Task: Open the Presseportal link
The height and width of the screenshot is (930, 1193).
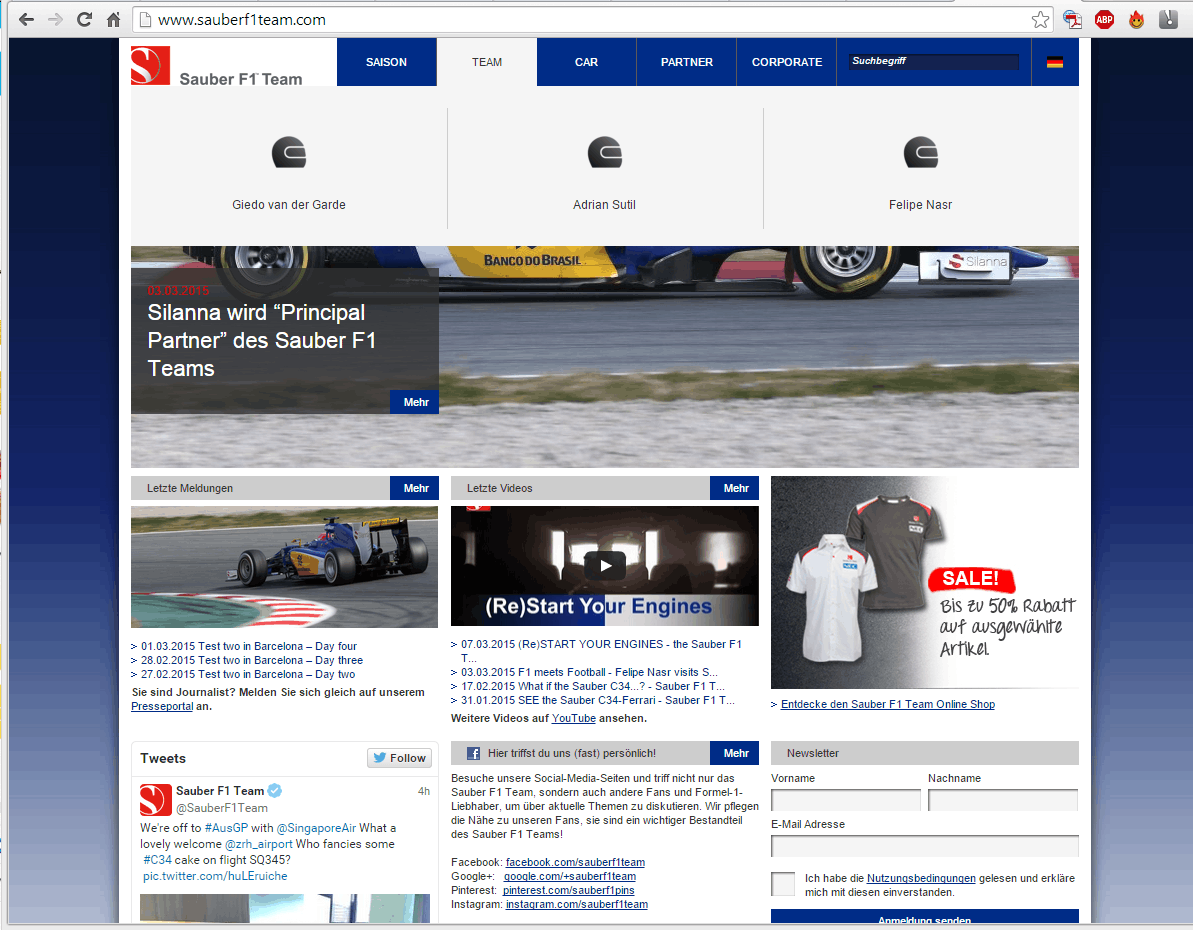Action: pos(162,706)
